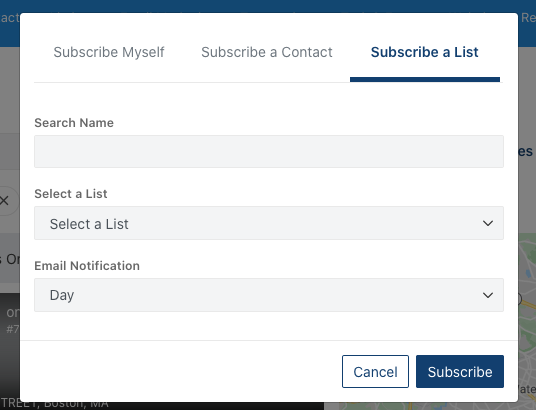Image resolution: width=536 pixels, height=410 pixels.
Task: Focus the Search Name text field
Action: [x=269, y=151]
